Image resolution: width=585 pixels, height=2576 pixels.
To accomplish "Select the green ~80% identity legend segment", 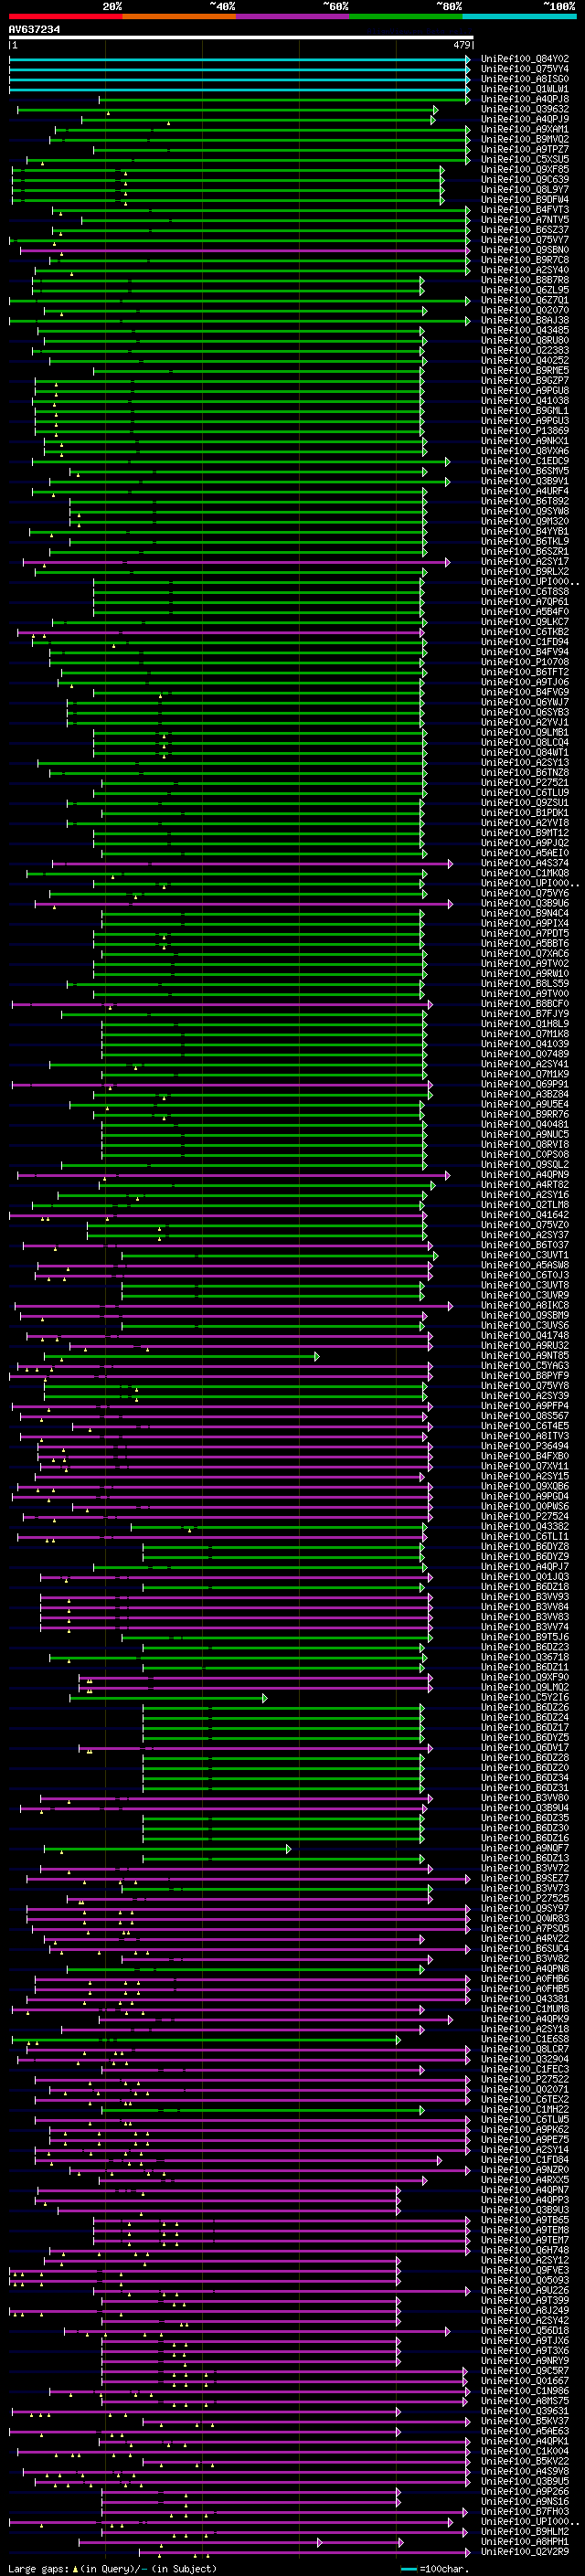I will tap(405, 17).
